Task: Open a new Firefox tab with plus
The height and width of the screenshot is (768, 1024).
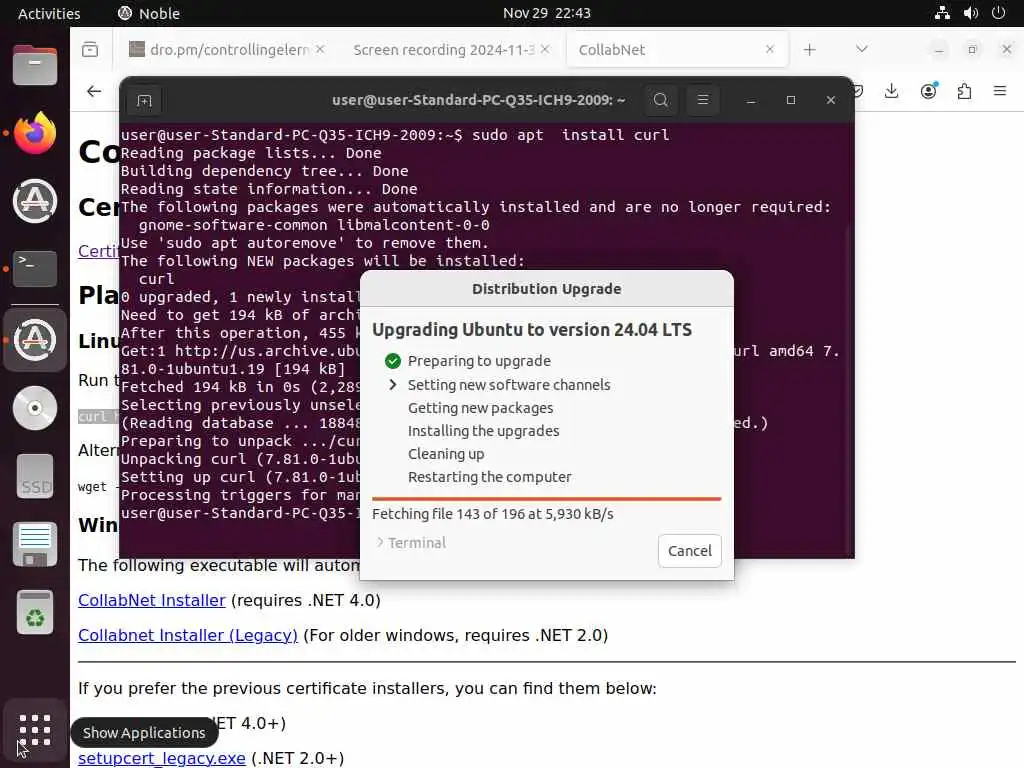Action: tap(809, 50)
